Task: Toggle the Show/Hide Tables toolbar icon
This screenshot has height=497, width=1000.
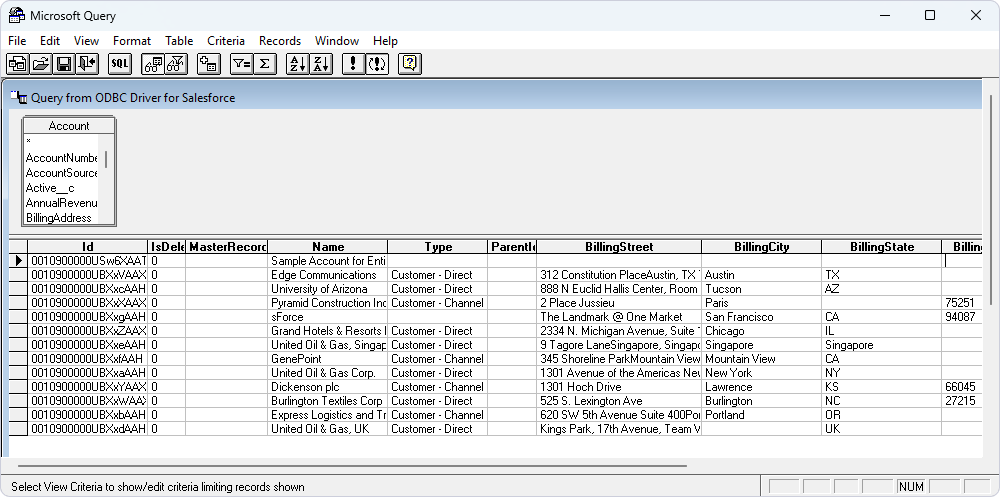Action: [153, 64]
